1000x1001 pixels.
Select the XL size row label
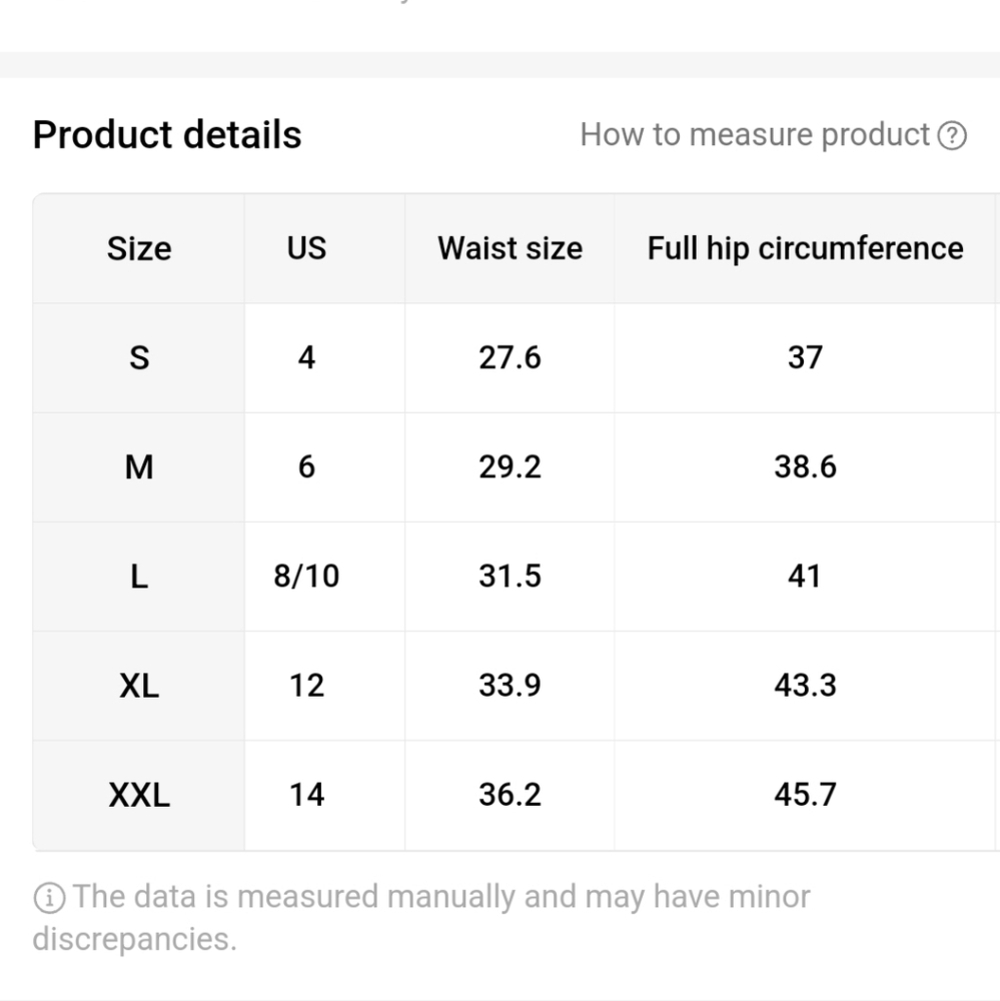[x=139, y=686]
